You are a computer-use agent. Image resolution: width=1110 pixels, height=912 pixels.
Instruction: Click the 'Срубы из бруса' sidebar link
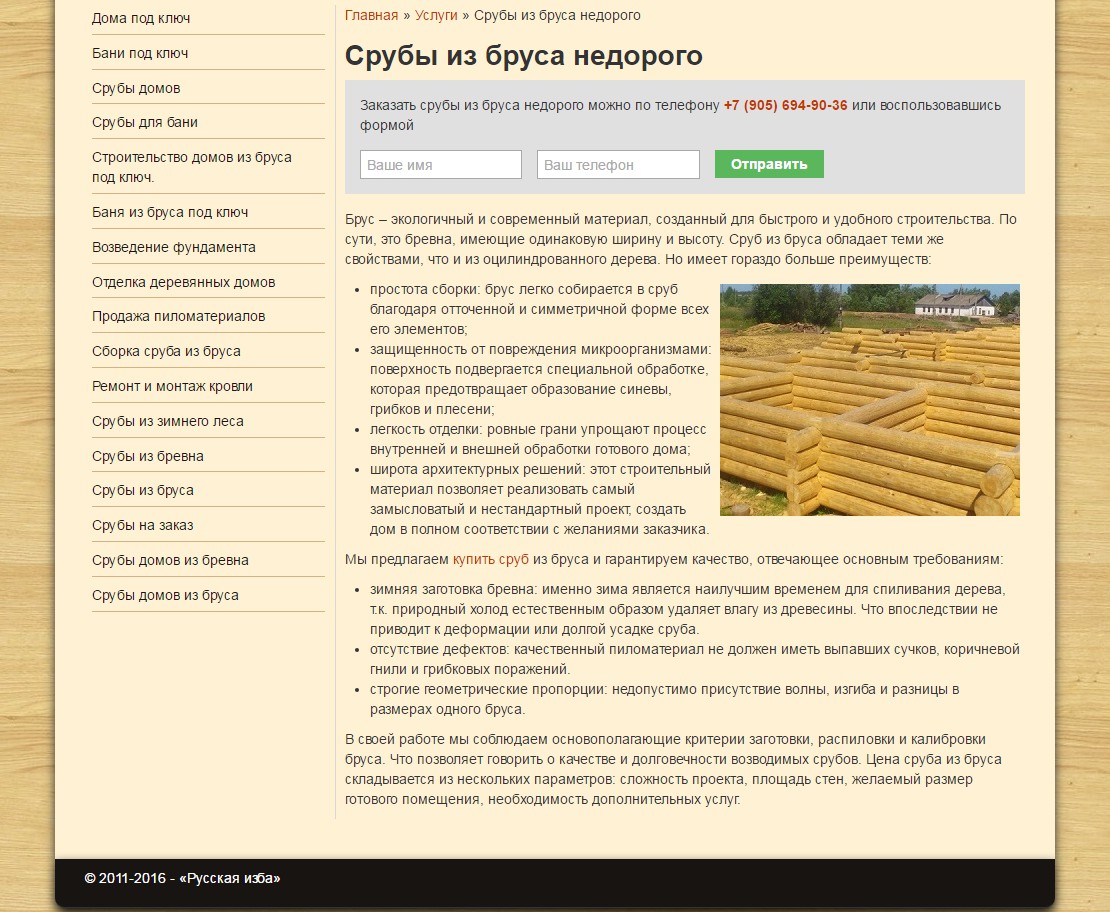143,491
